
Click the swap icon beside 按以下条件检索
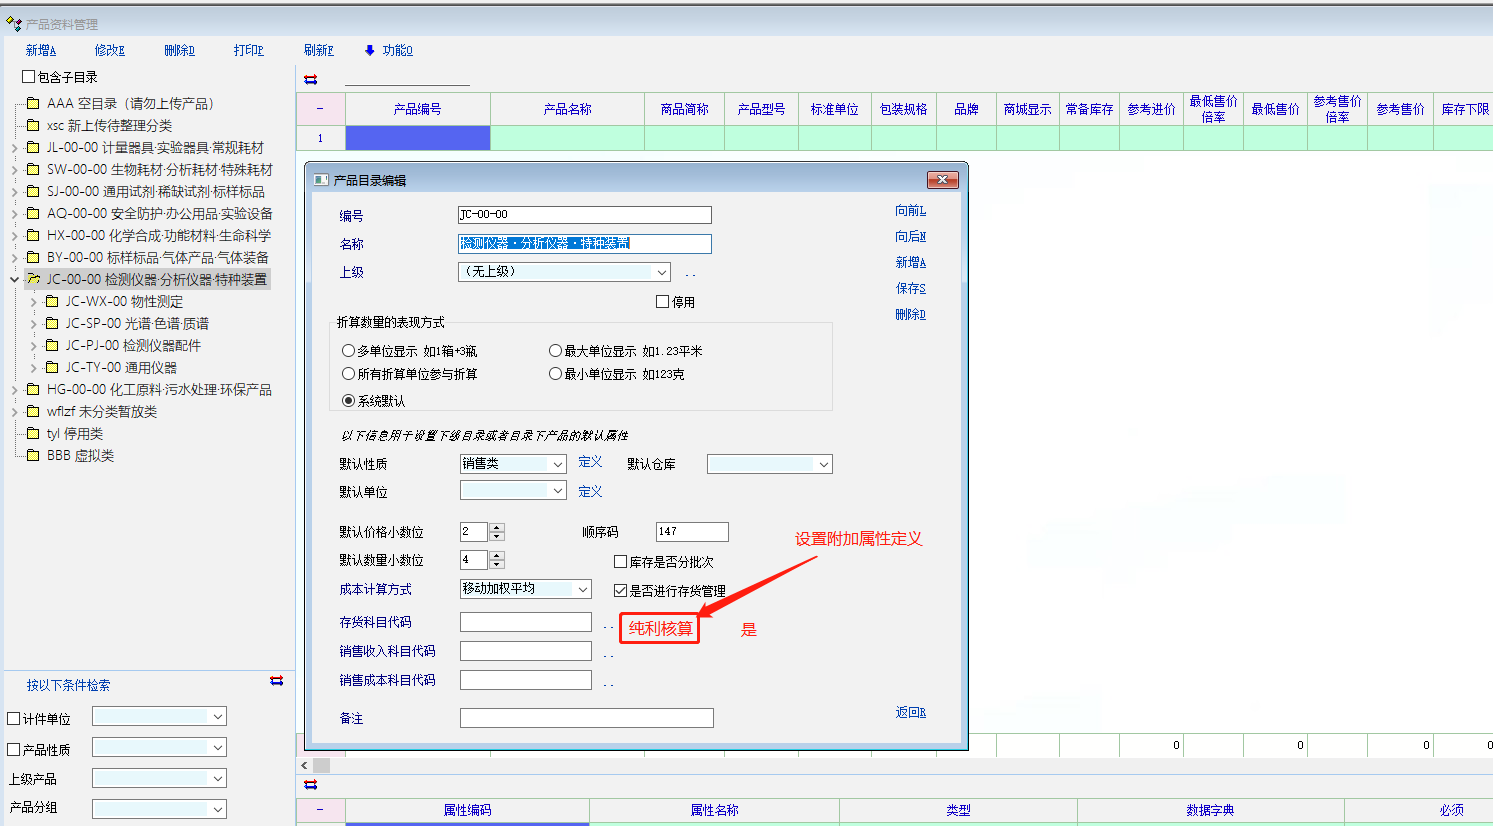[276, 681]
